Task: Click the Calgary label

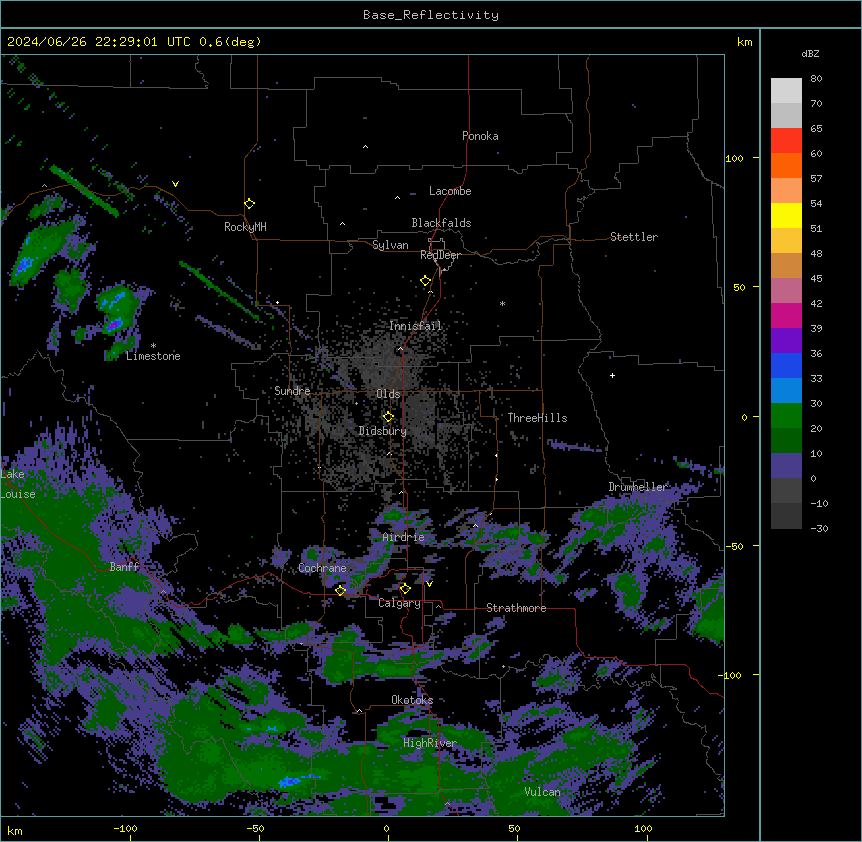Action: 400,603
